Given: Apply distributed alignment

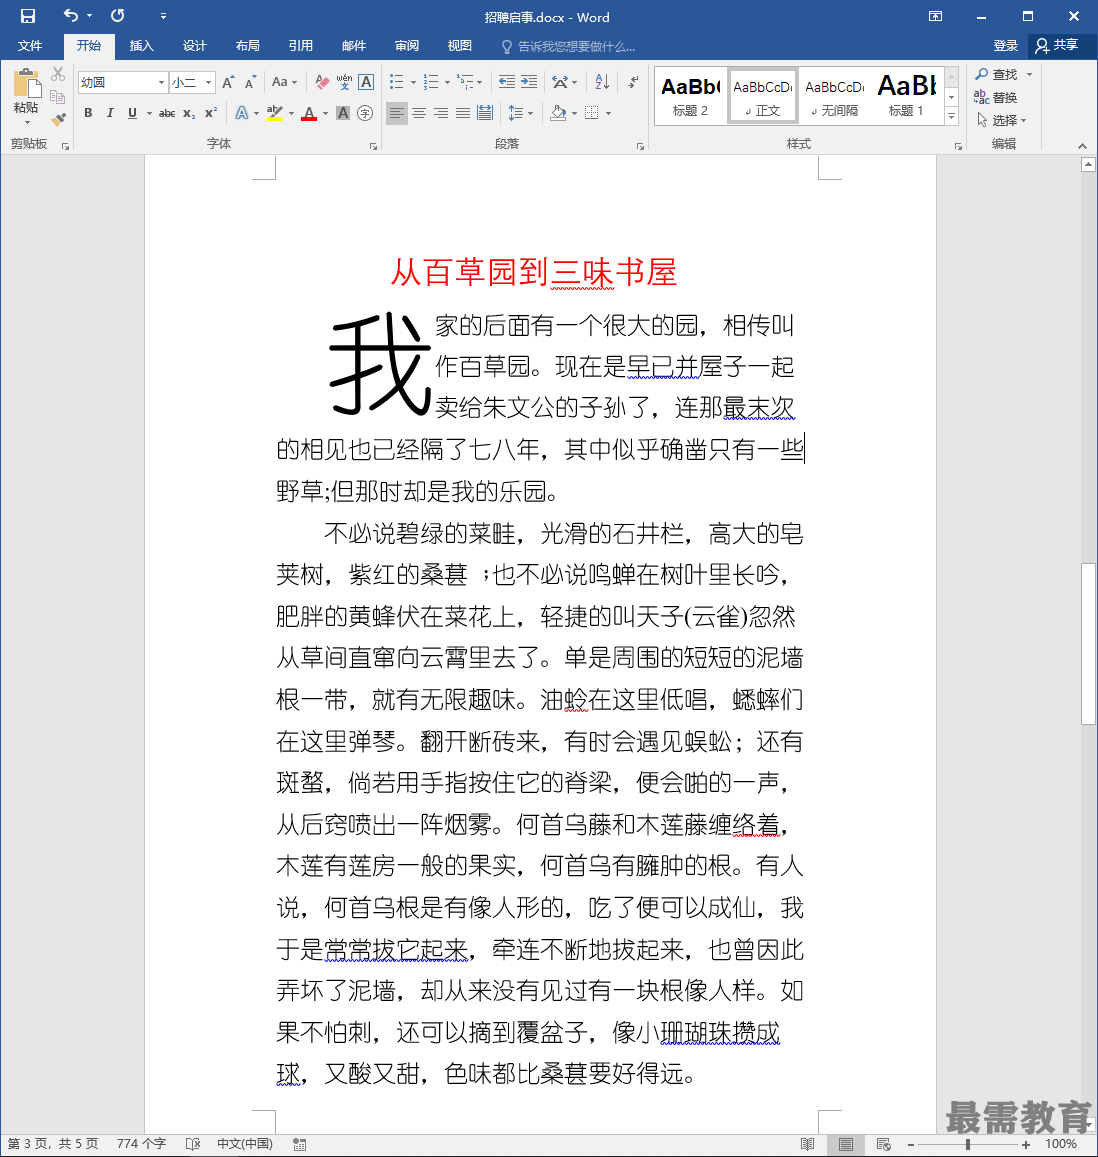Looking at the screenshot, I should pos(485,114).
